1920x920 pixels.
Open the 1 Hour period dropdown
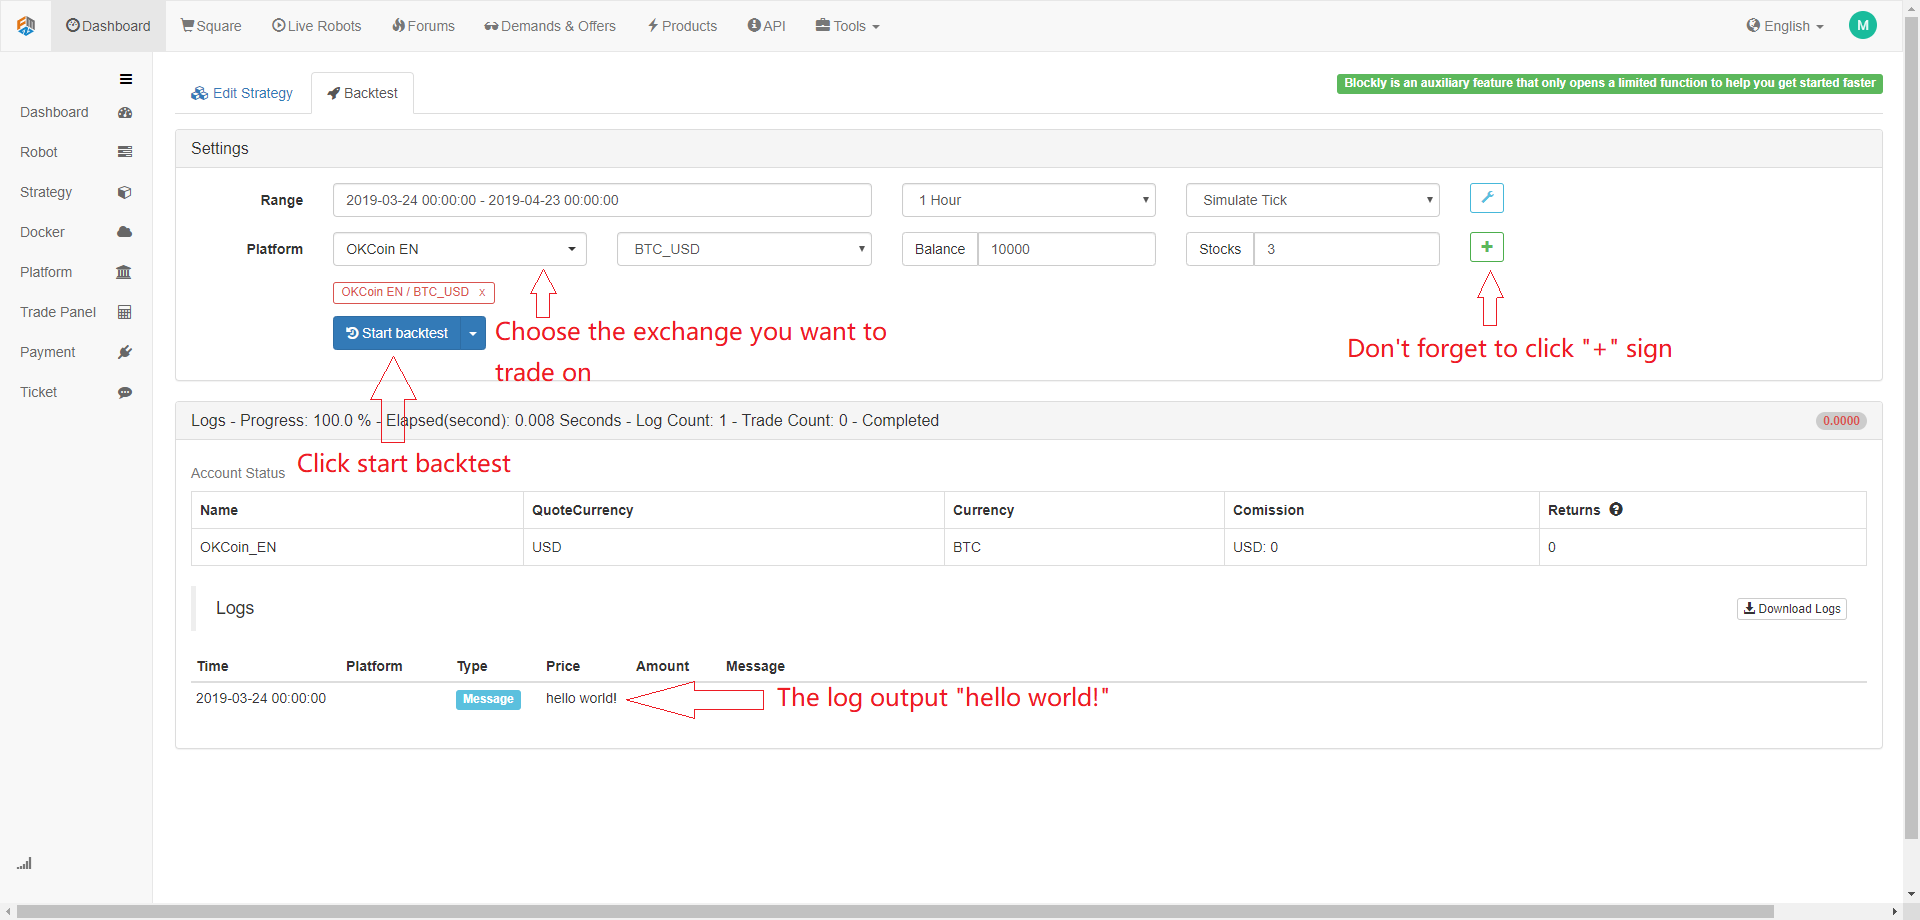[x=1029, y=200]
